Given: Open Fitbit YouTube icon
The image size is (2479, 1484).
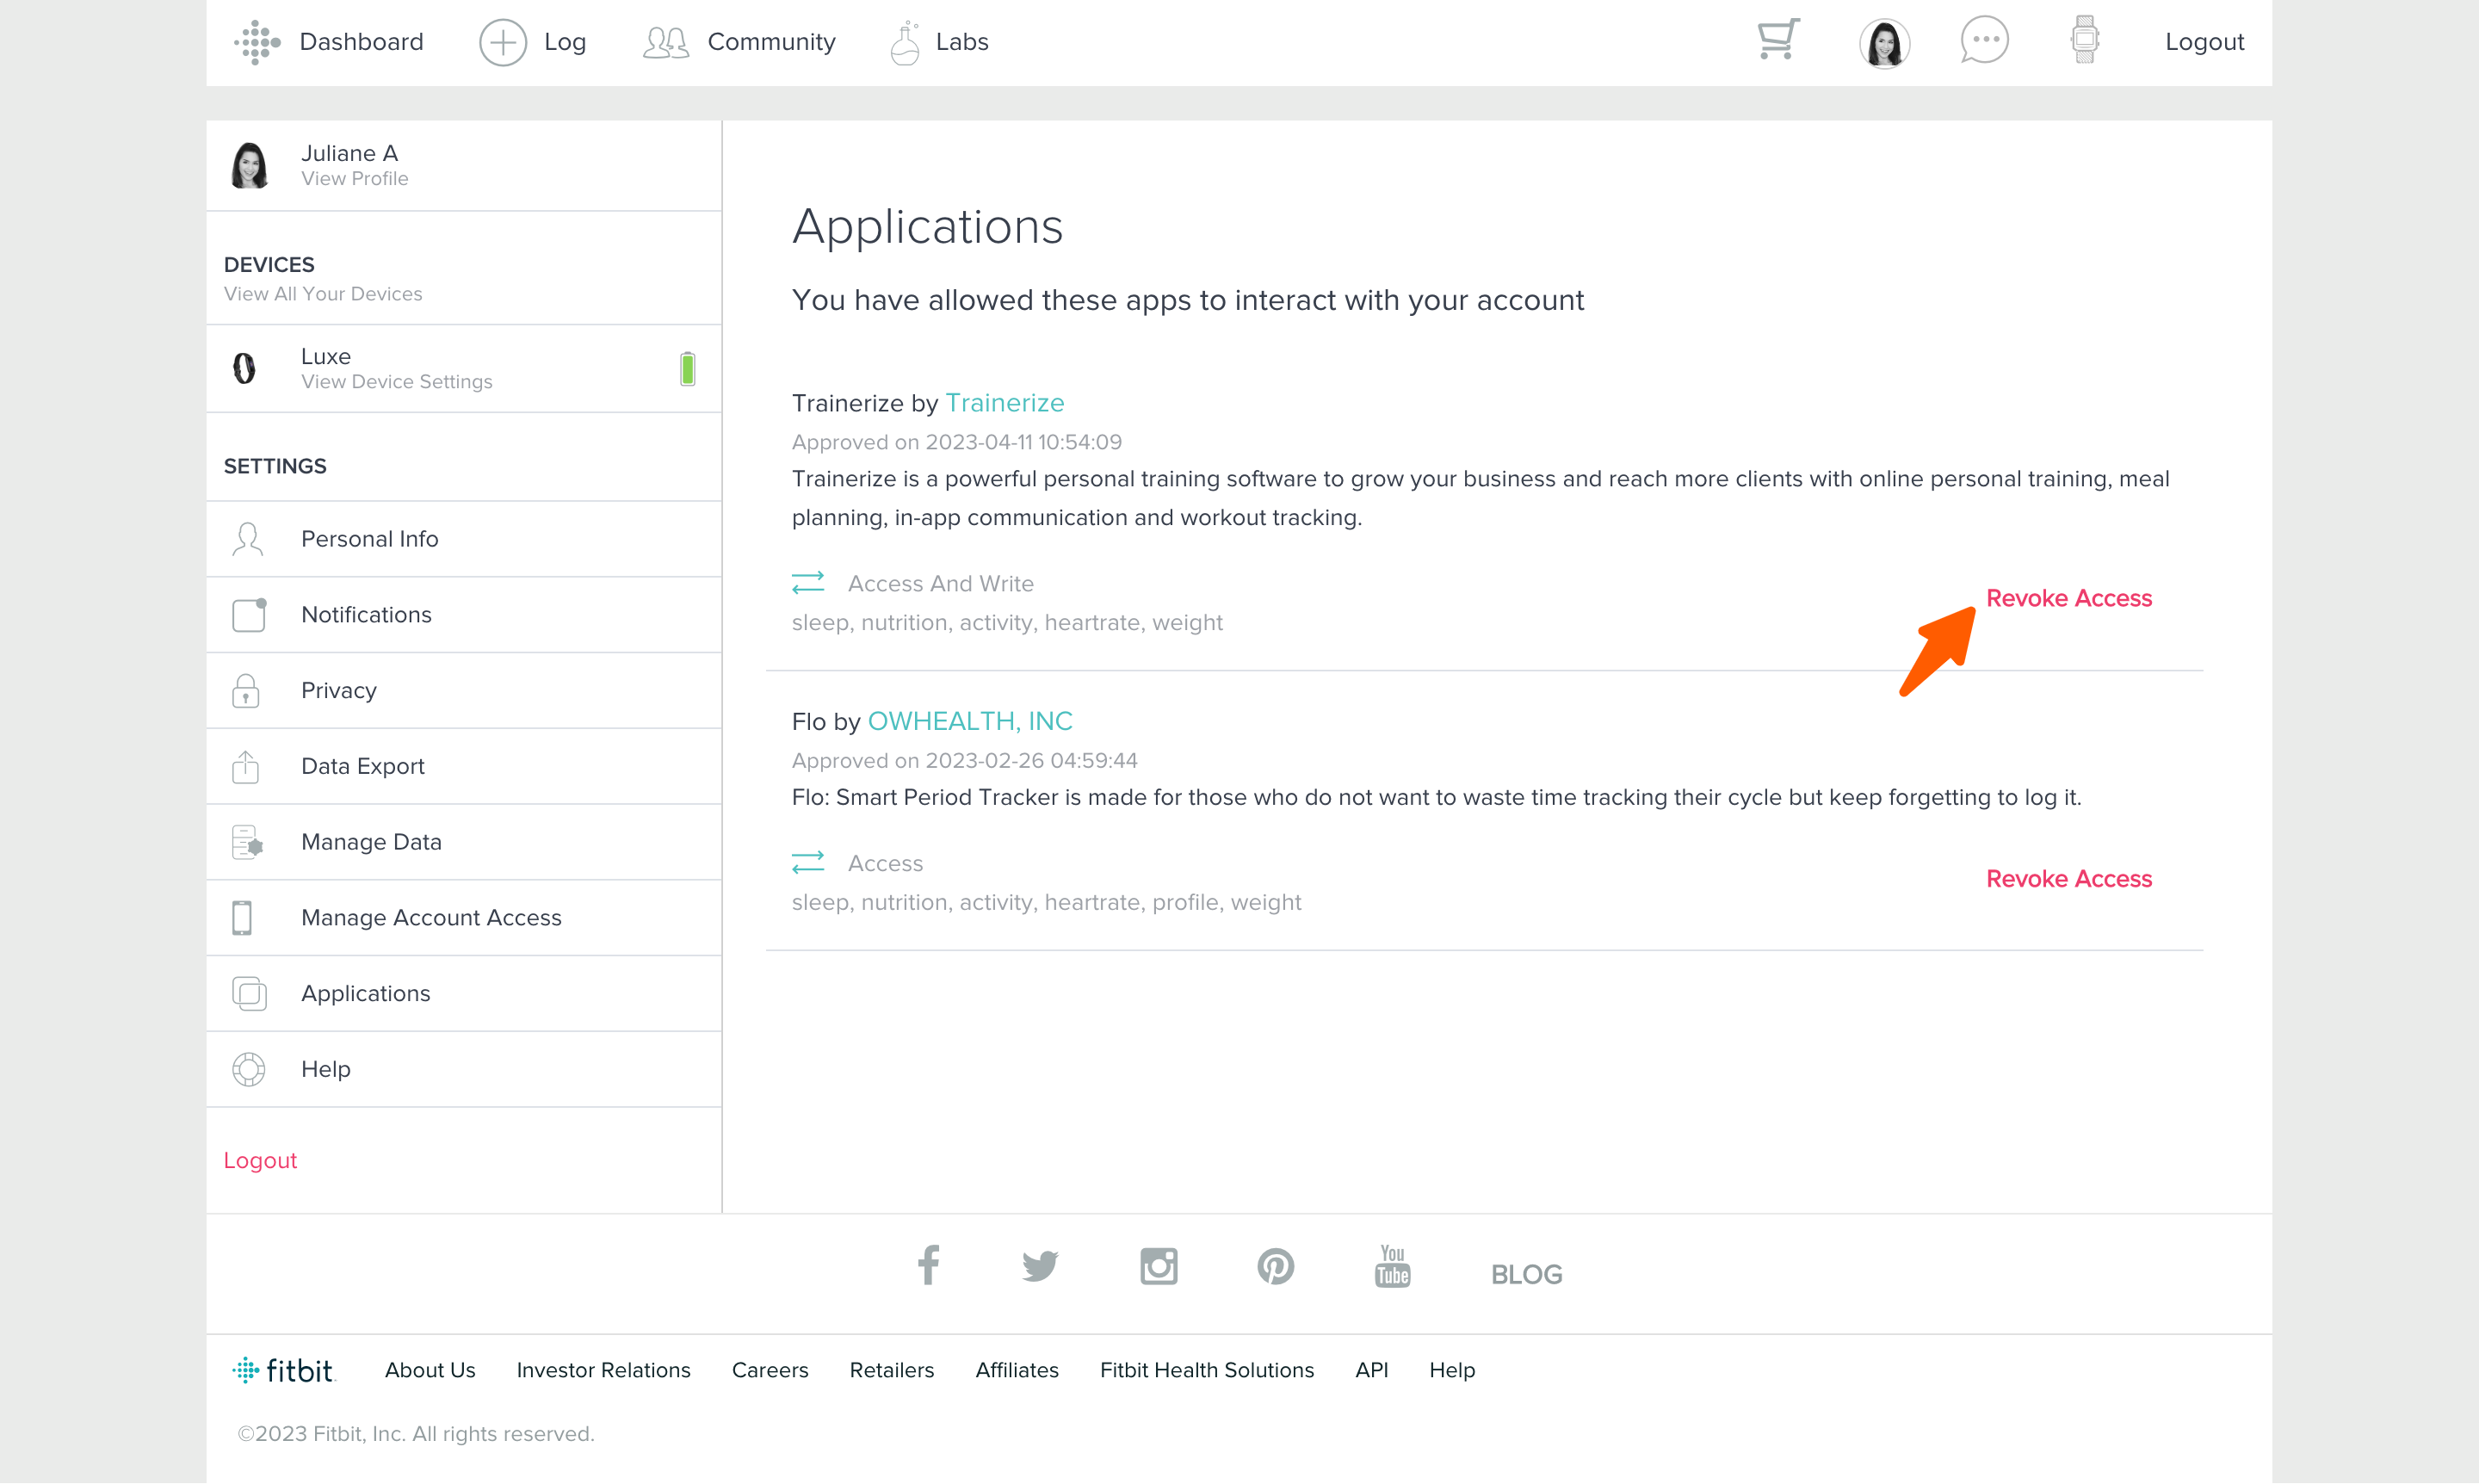Looking at the screenshot, I should tap(1392, 1267).
